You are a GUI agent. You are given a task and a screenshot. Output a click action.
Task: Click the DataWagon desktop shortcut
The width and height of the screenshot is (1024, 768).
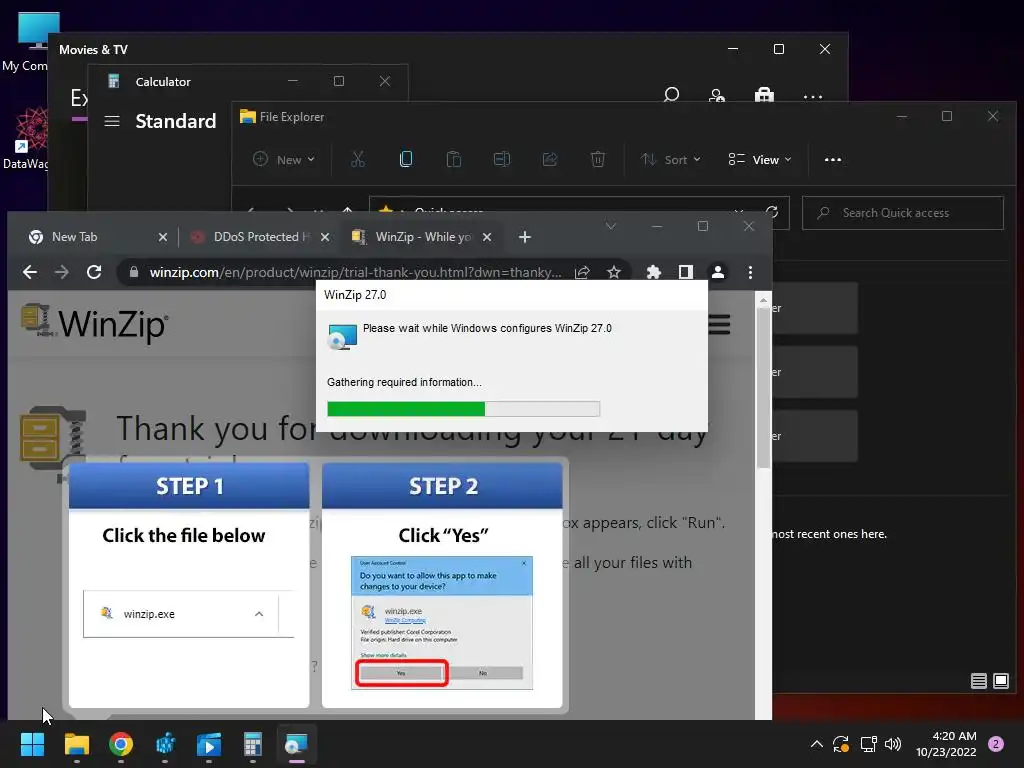click(x=25, y=138)
